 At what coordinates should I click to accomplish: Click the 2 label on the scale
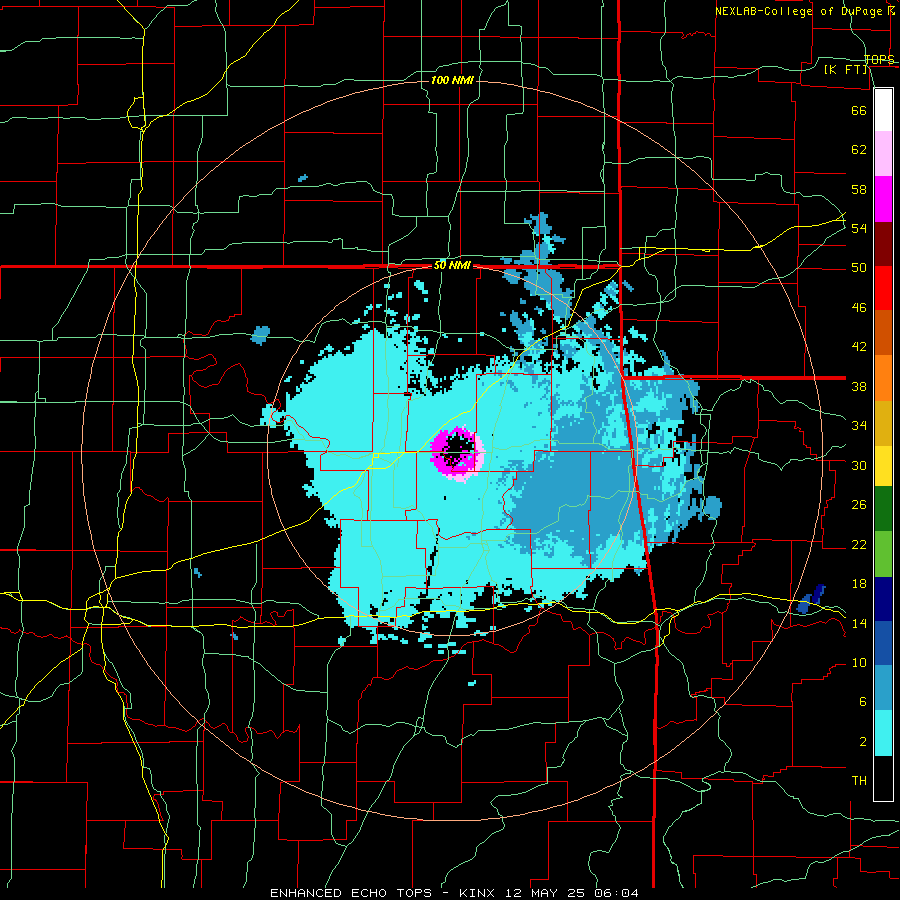point(863,742)
